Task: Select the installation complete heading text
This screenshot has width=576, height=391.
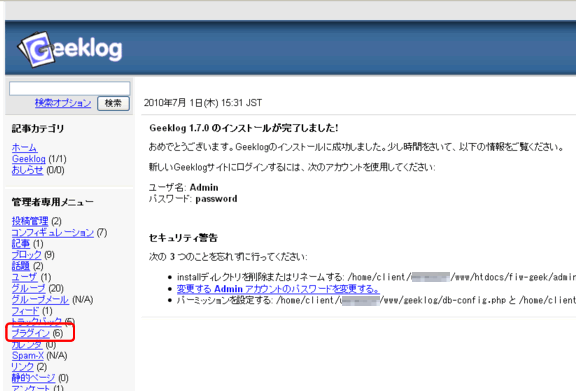Action: pyautogui.click(x=244, y=128)
